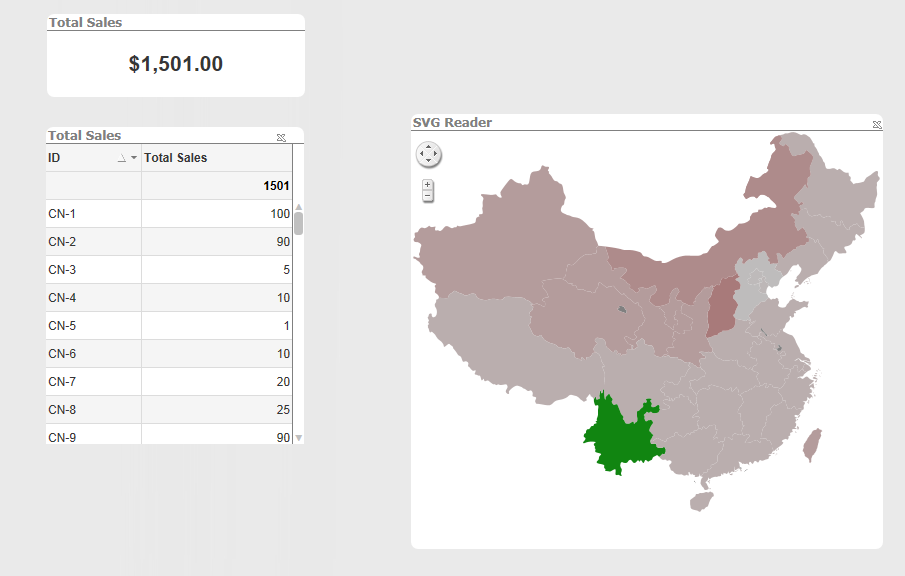
Task: Click the table scrollbar thumb
Action: click(x=298, y=222)
